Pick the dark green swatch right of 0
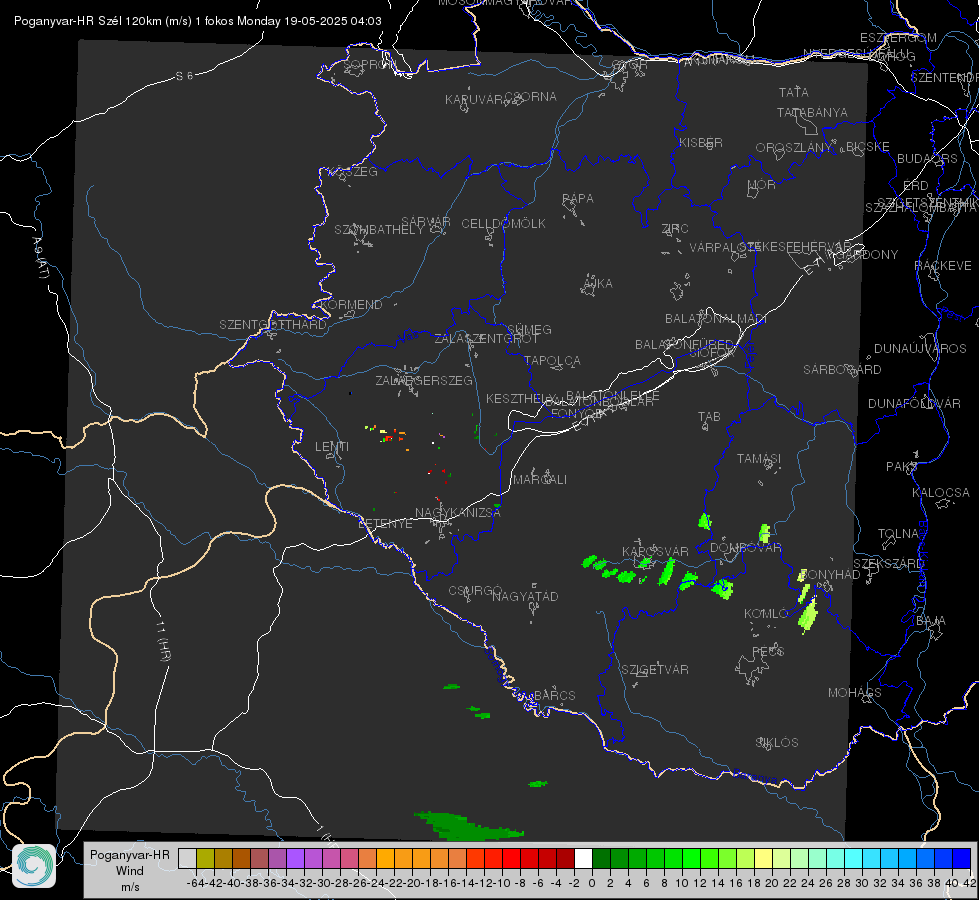This screenshot has height=900, width=979. 601,858
